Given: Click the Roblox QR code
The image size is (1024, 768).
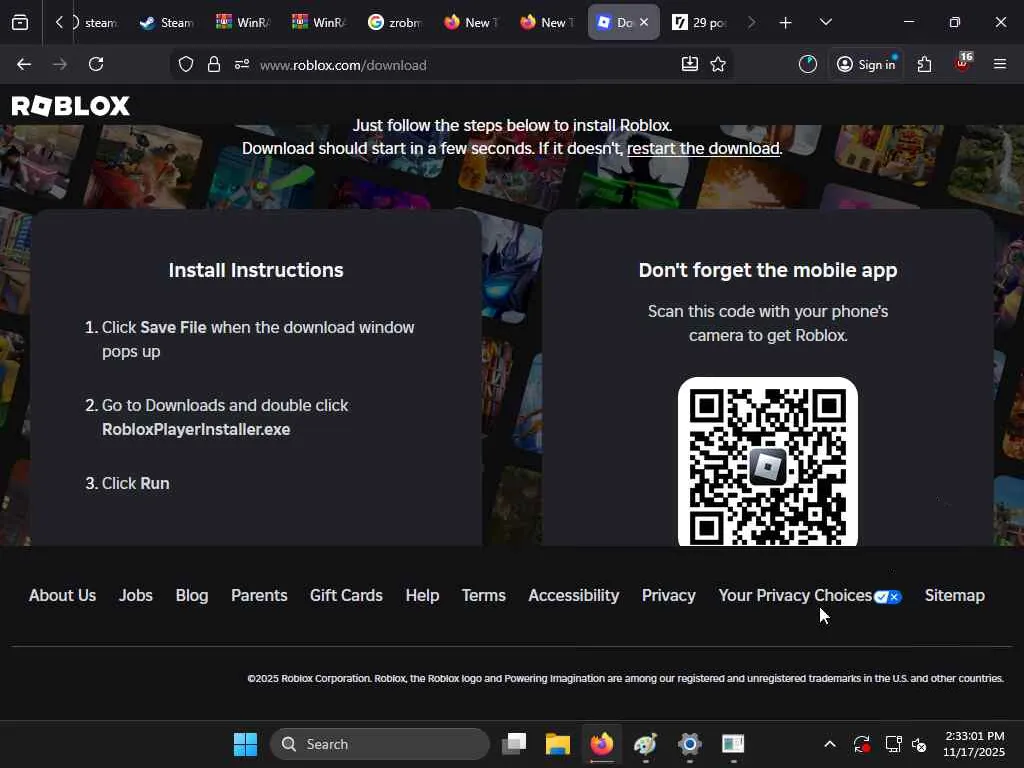Looking at the screenshot, I should click(x=767, y=462).
